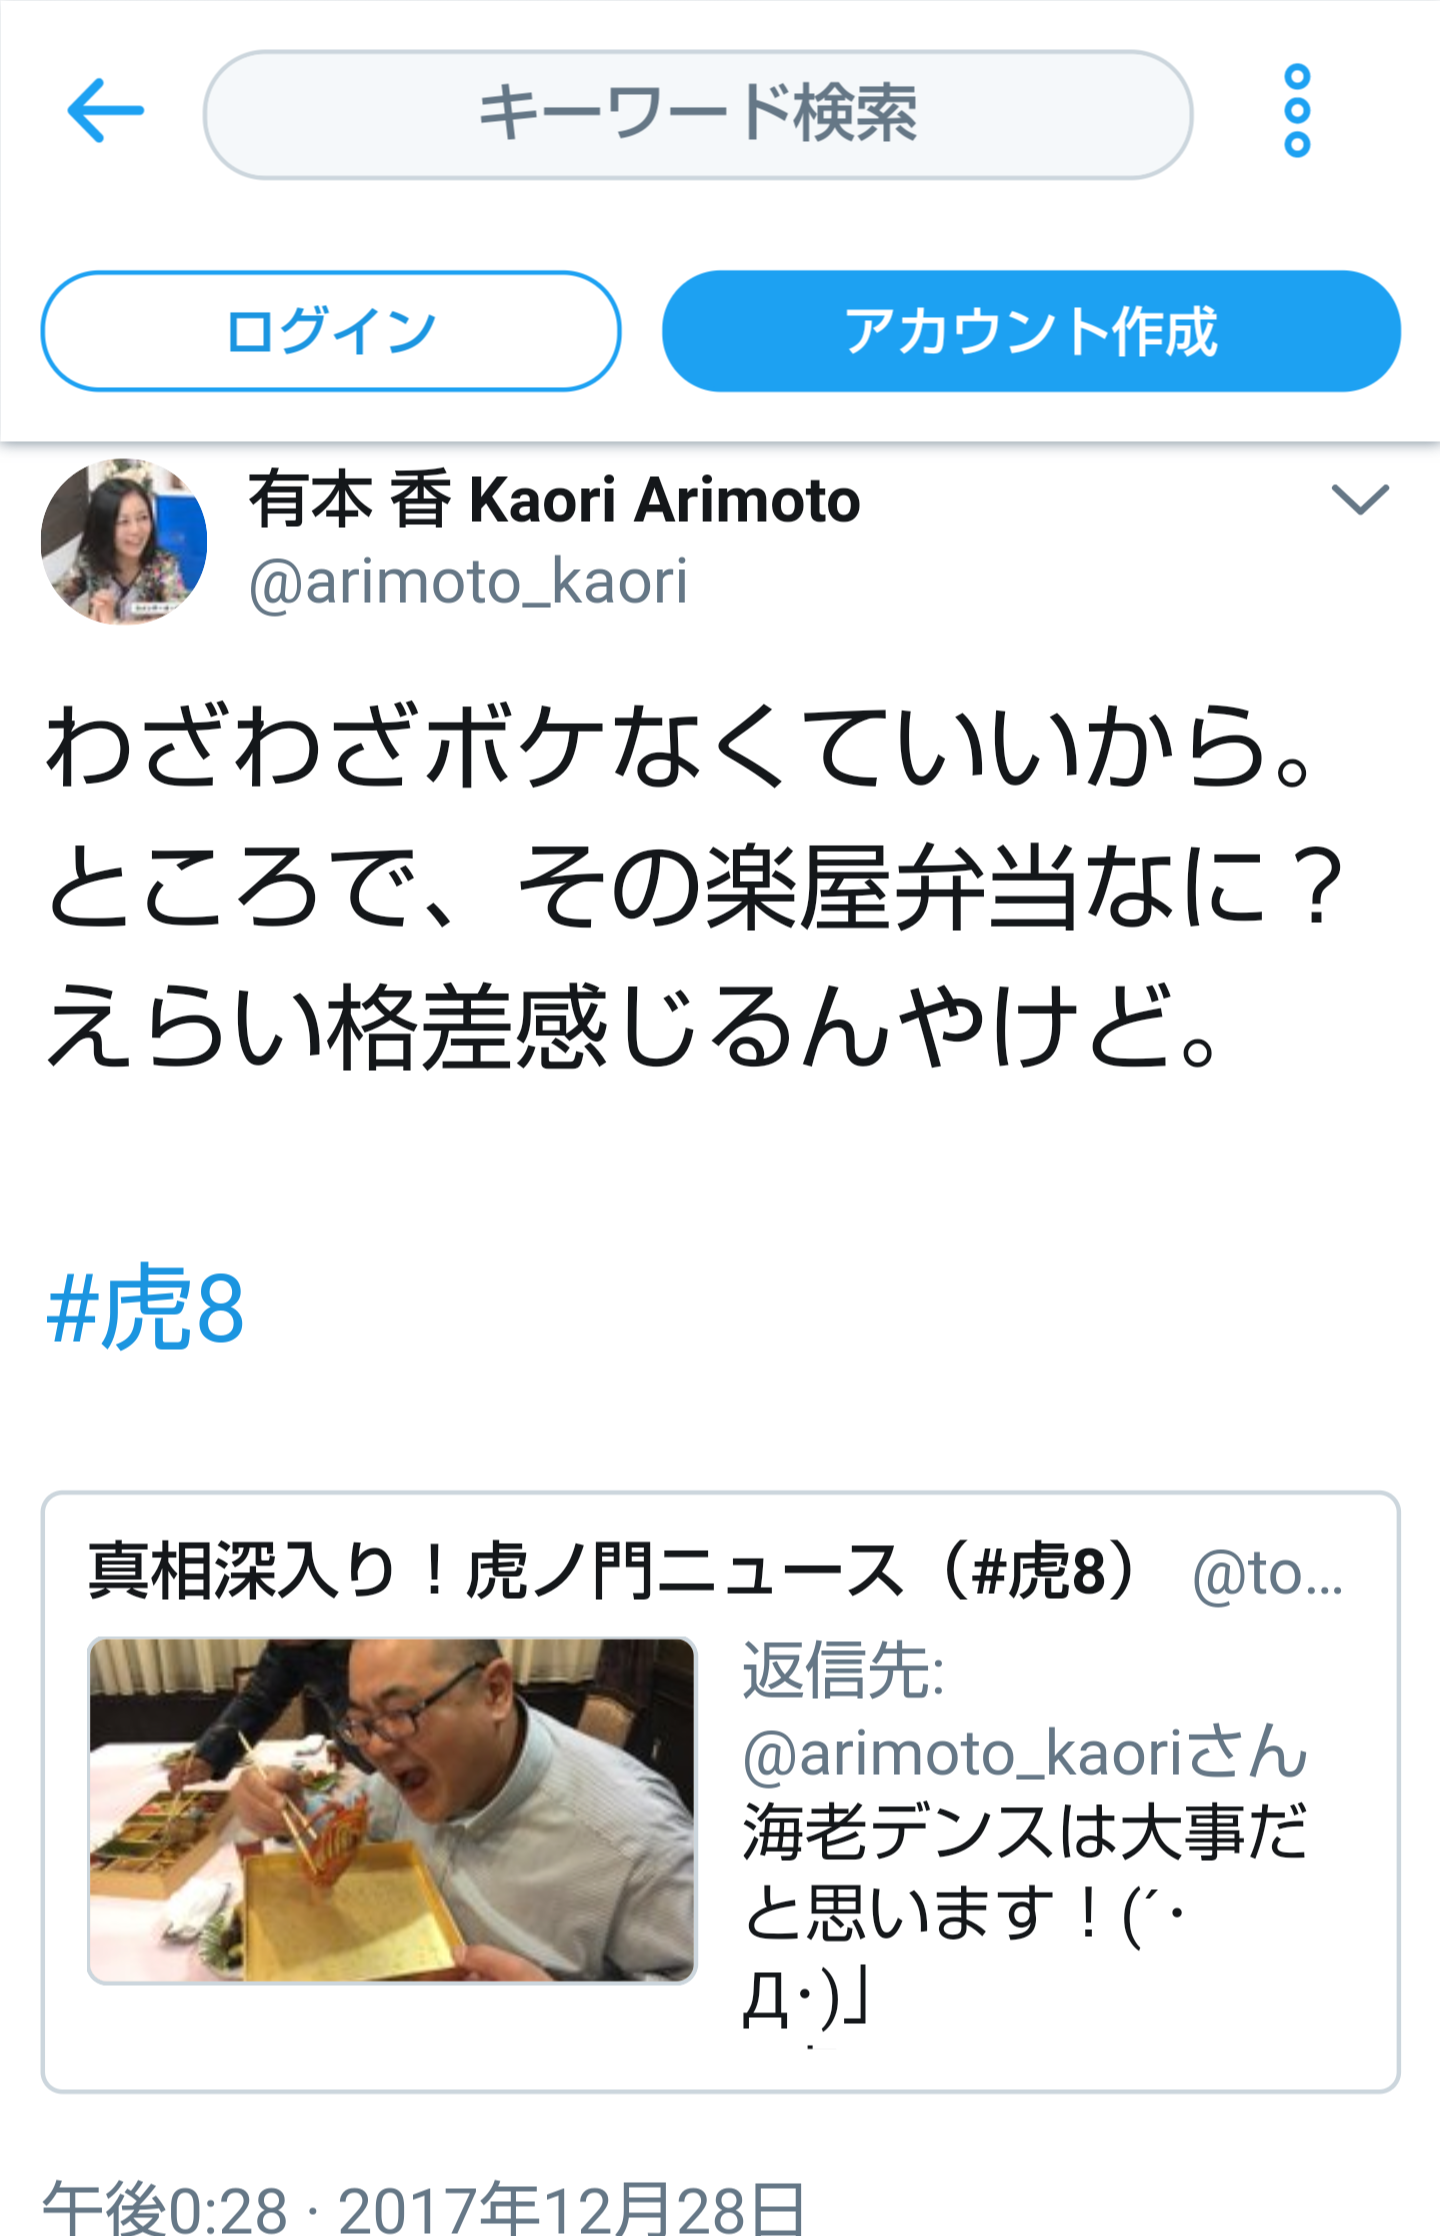Open the quoted tweet text 海老デンスは大事だ
Image resolution: width=1440 pixels, height=2236 pixels.
click(1025, 1833)
